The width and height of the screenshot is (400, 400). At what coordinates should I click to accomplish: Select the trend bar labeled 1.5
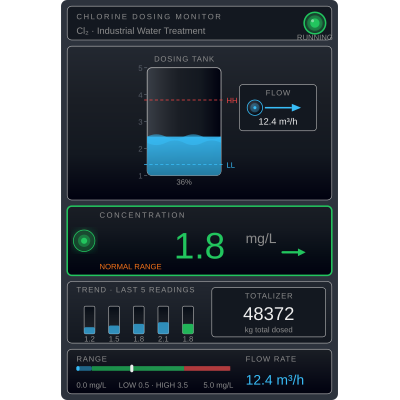point(114,320)
